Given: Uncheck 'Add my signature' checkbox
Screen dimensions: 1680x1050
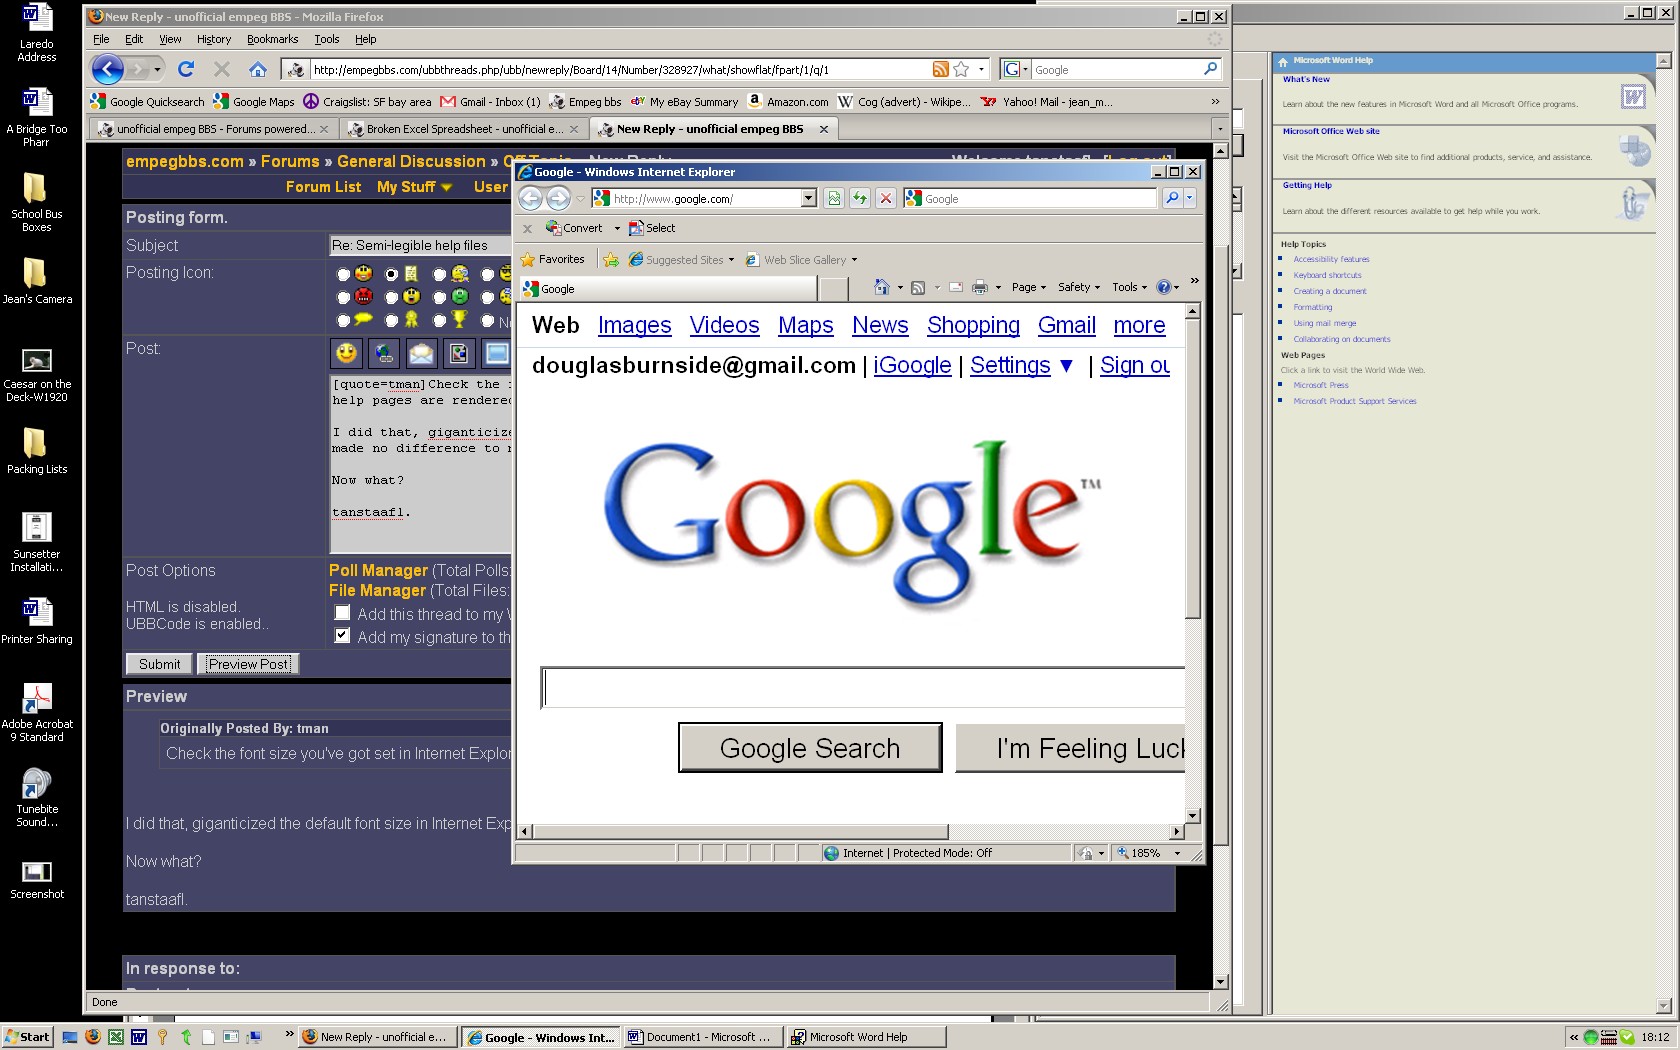Looking at the screenshot, I should (342, 636).
